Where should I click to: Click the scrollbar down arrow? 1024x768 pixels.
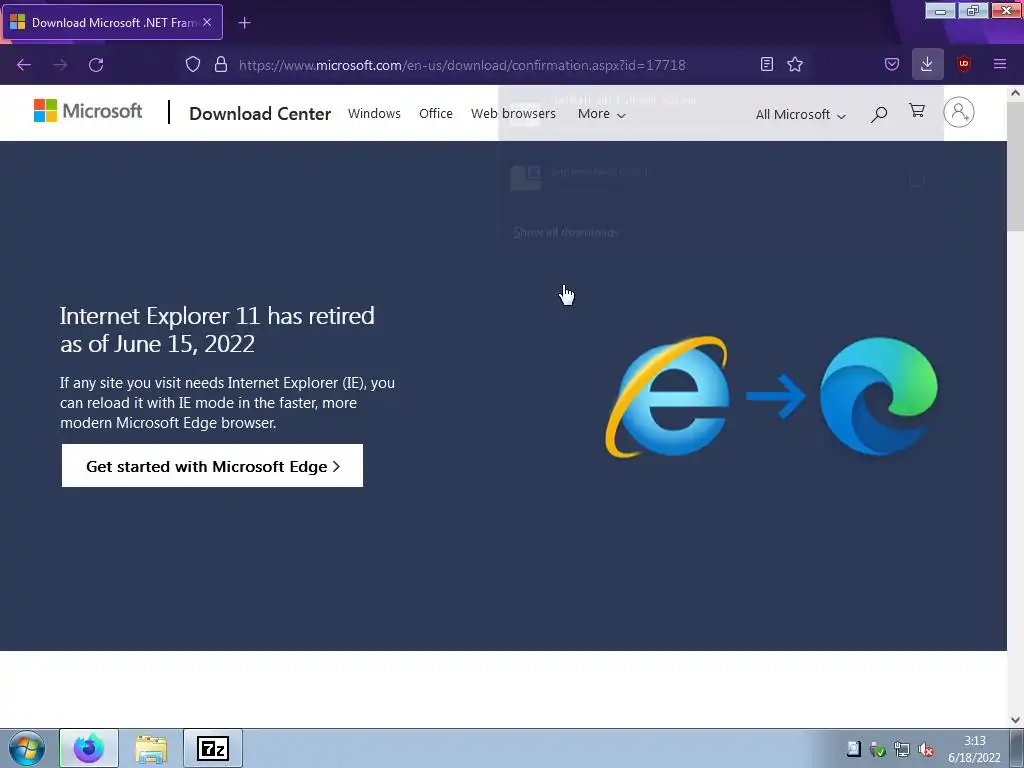coord(1015,720)
